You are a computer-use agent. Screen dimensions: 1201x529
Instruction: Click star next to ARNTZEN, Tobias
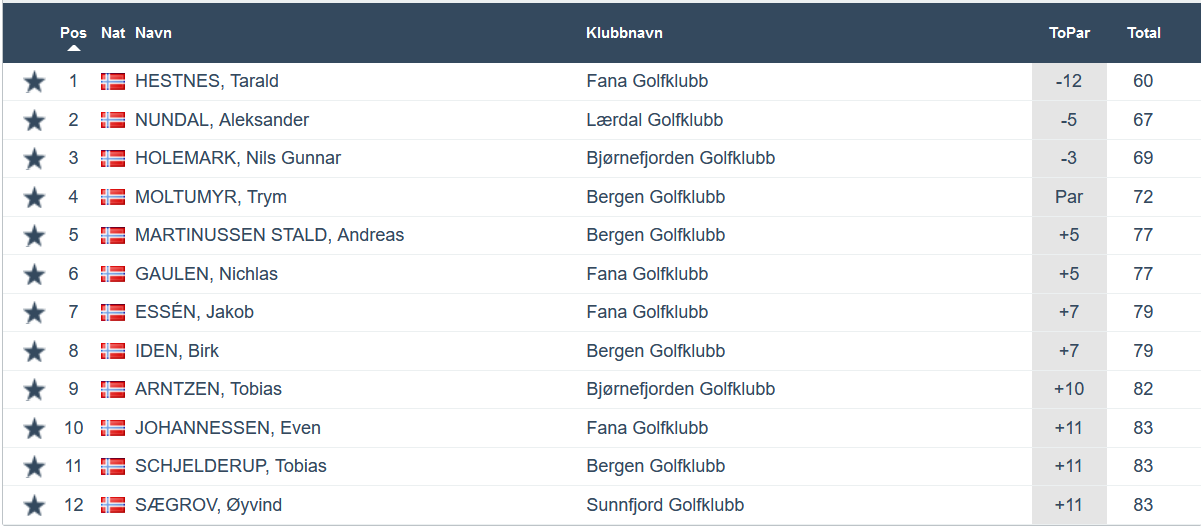(x=35, y=390)
